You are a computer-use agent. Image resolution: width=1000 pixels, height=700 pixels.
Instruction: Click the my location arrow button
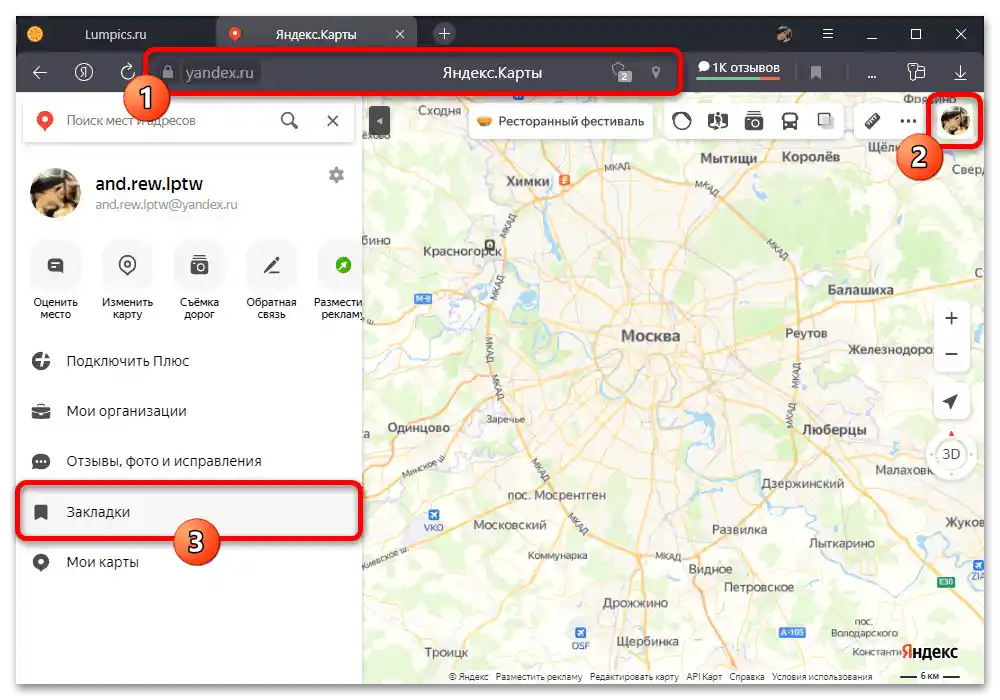click(x=951, y=401)
